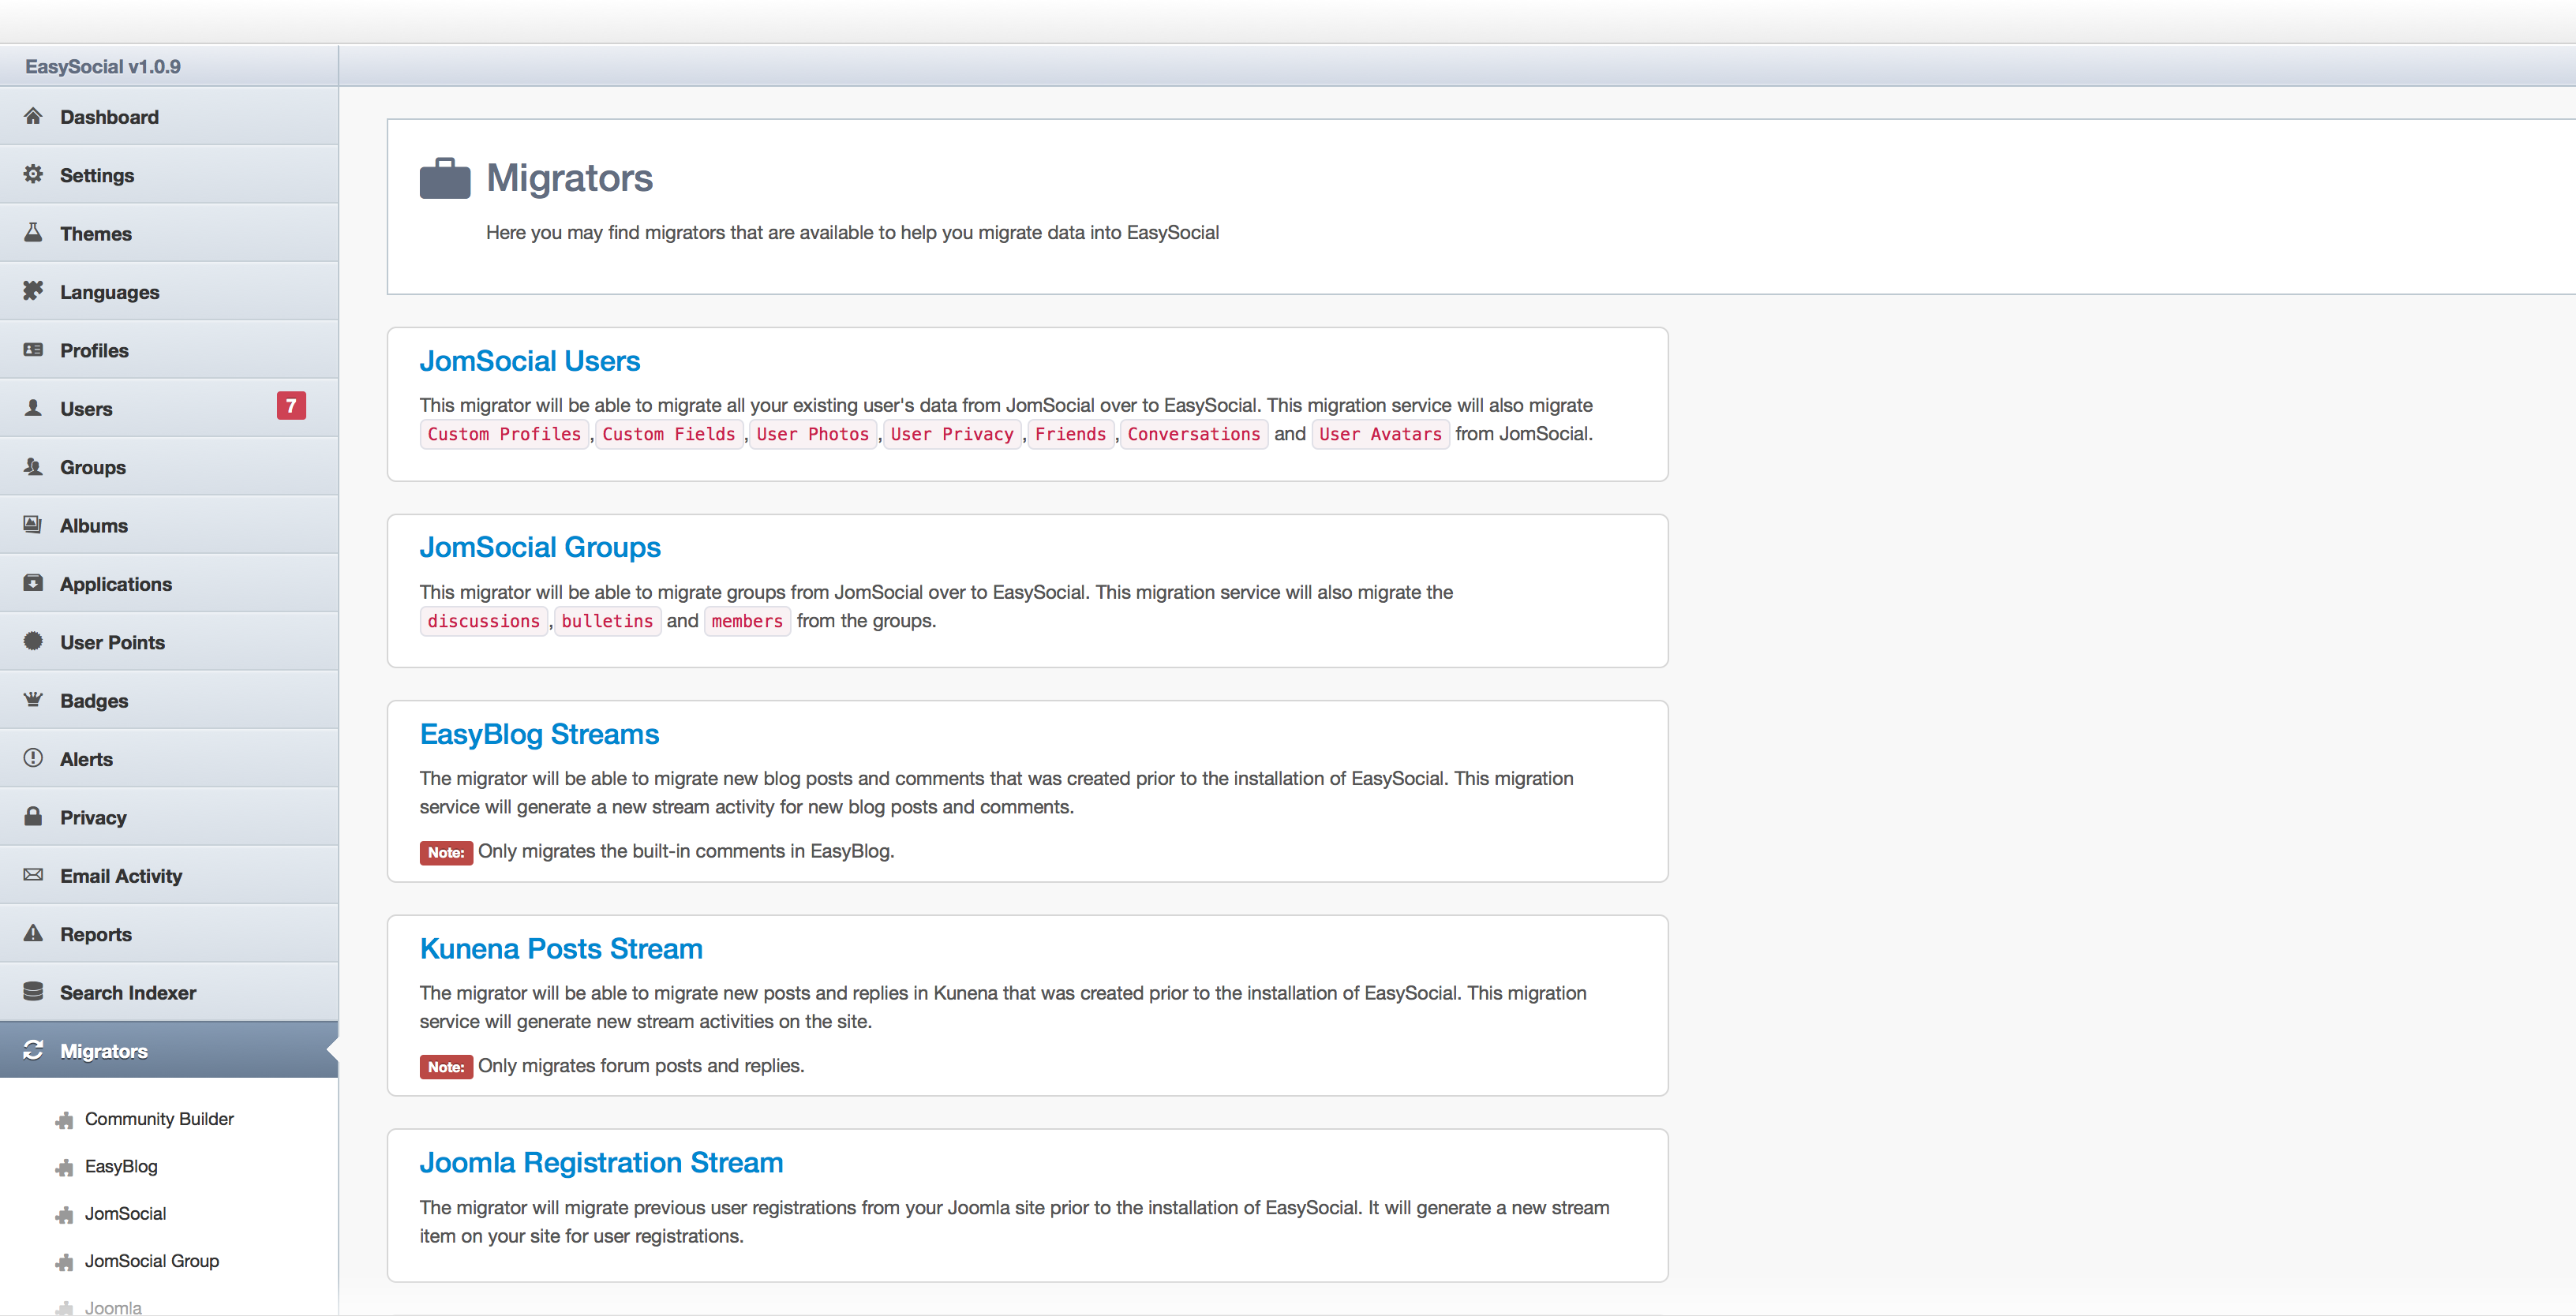Click the Dashboard home icon
Screen dimensions: 2576x1316
[x=33, y=116]
